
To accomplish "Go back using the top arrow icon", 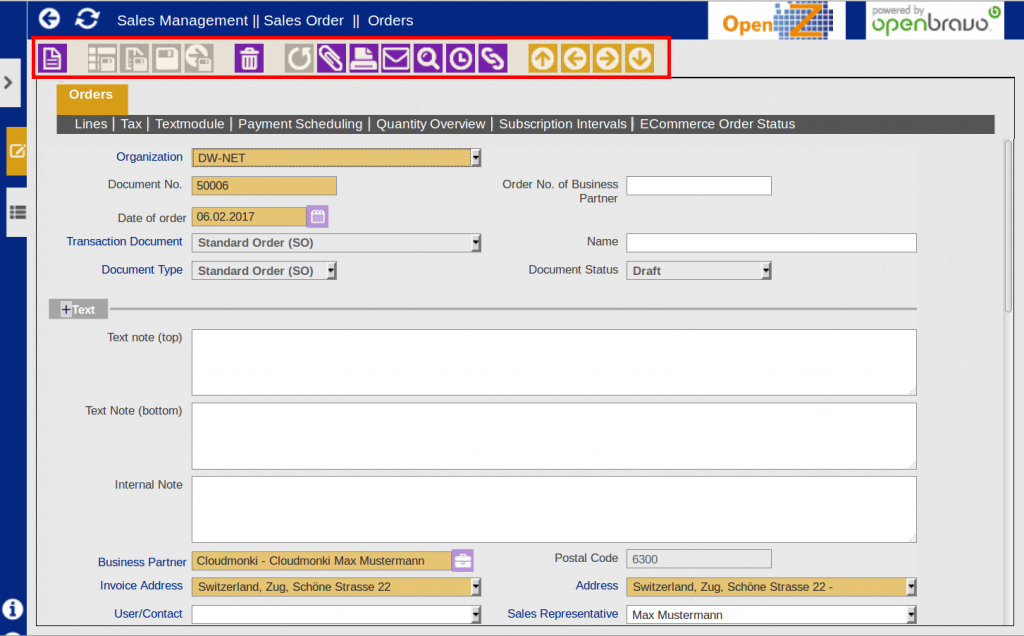I will (49, 19).
